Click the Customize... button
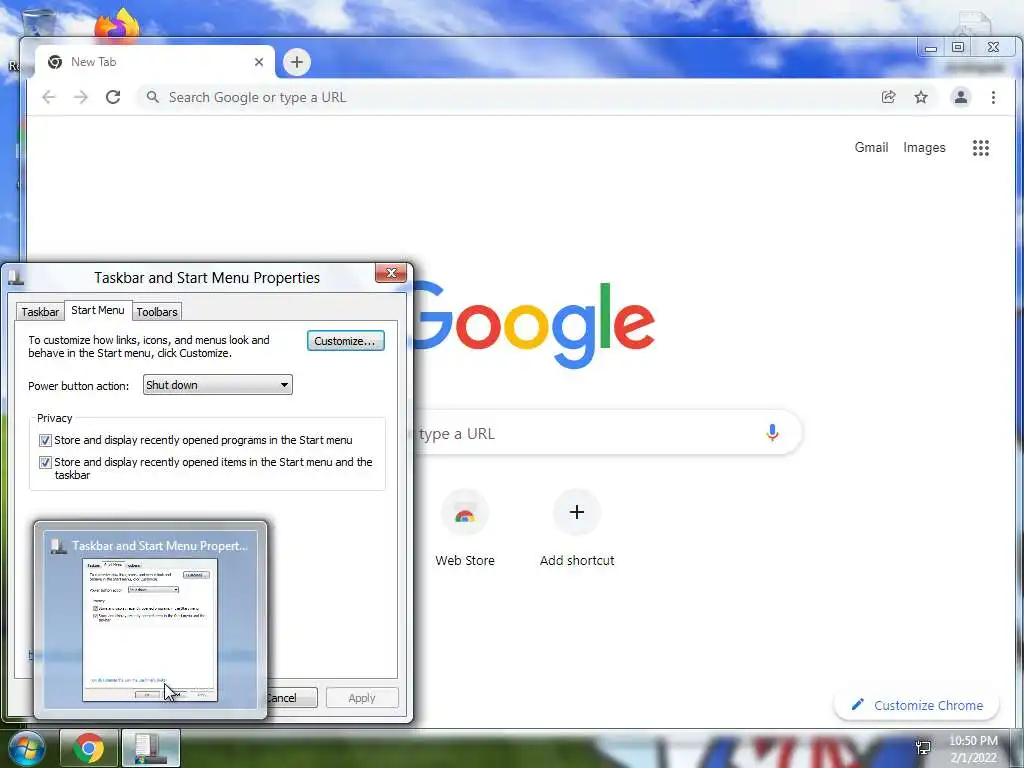Screen dimensions: 1024x768 345,341
